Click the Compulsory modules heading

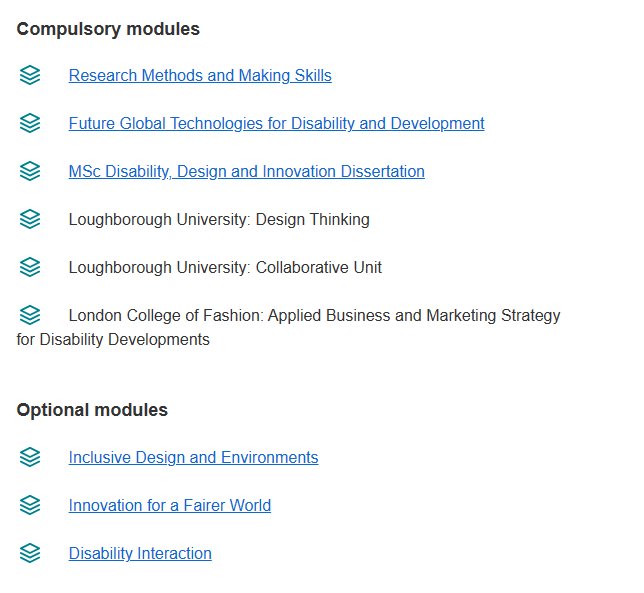108,29
